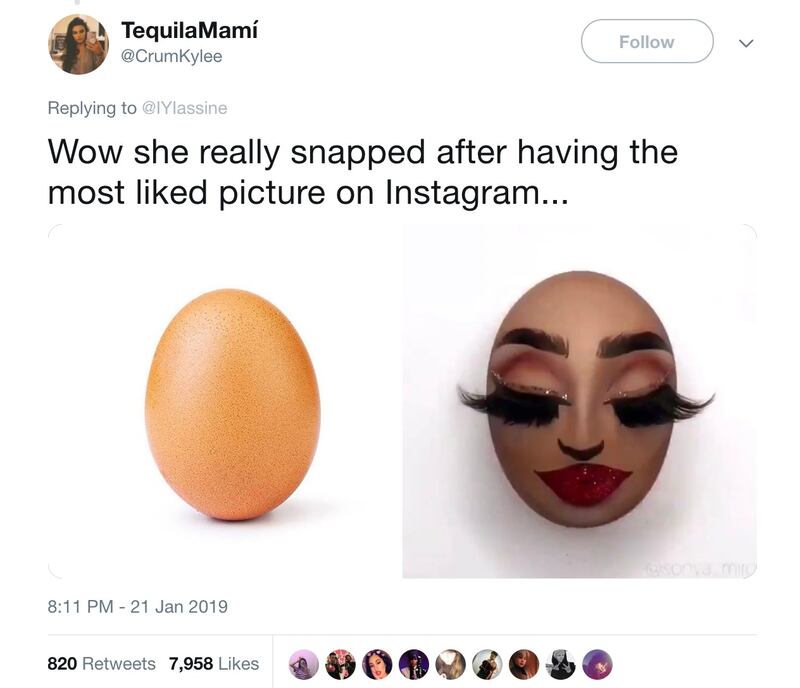The image size is (800, 688).
Task: Click the Follow button
Action: (647, 42)
